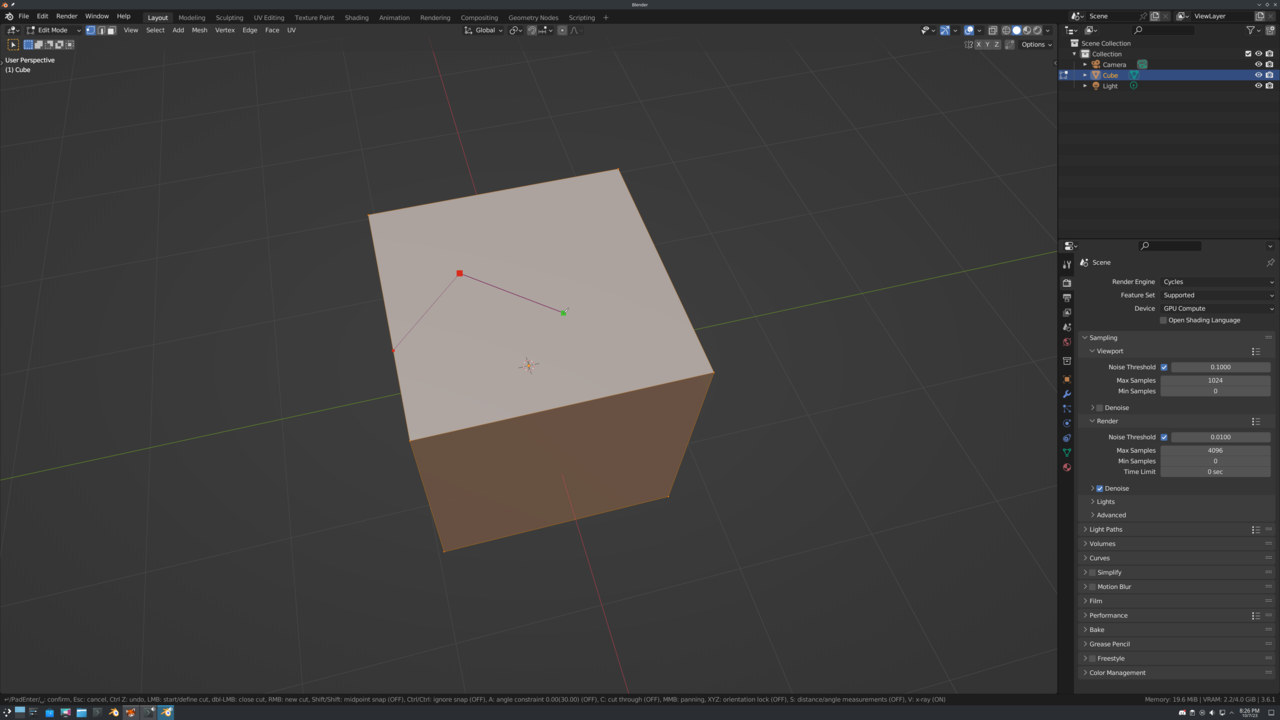The height and width of the screenshot is (720, 1280).
Task: Open the Object Data properties tab icon
Action: click(1067, 453)
